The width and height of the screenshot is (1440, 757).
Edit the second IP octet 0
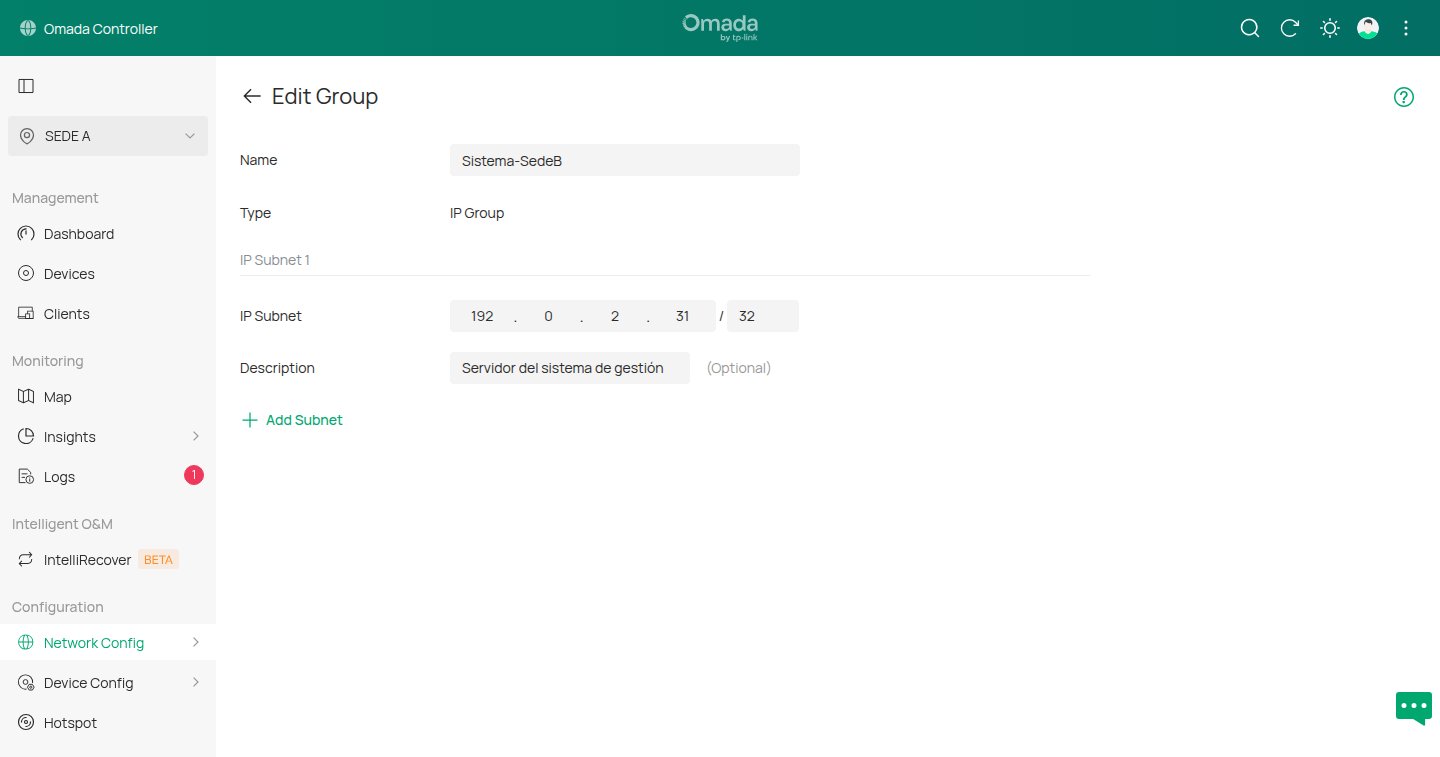(548, 316)
